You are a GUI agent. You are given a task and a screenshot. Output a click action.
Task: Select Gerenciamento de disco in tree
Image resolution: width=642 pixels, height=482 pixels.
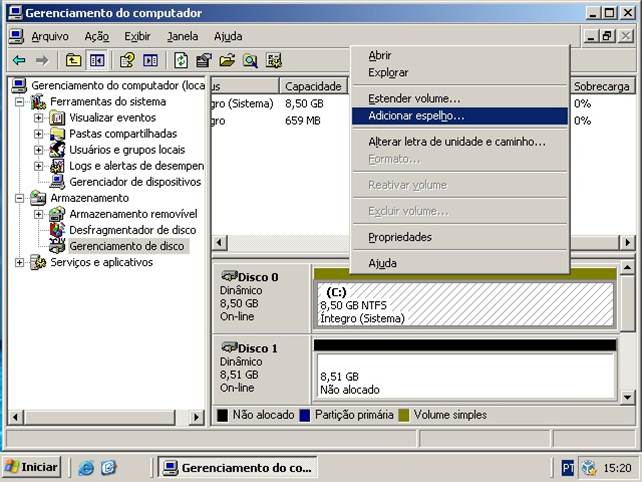(127, 246)
